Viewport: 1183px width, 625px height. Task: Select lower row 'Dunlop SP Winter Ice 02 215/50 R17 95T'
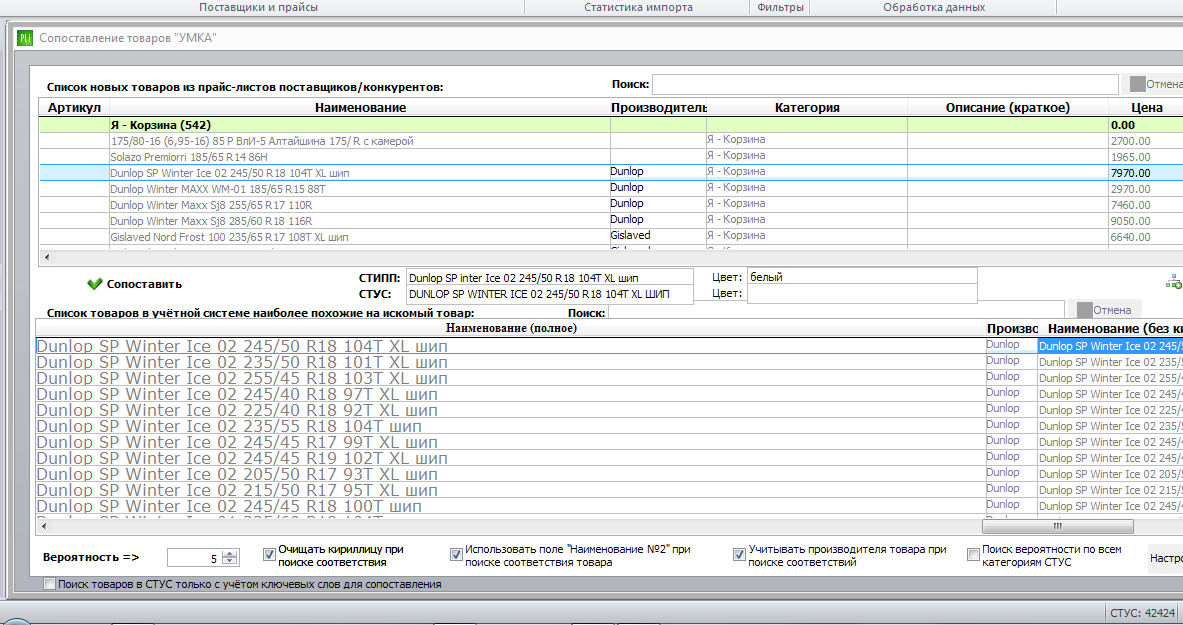point(610,490)
